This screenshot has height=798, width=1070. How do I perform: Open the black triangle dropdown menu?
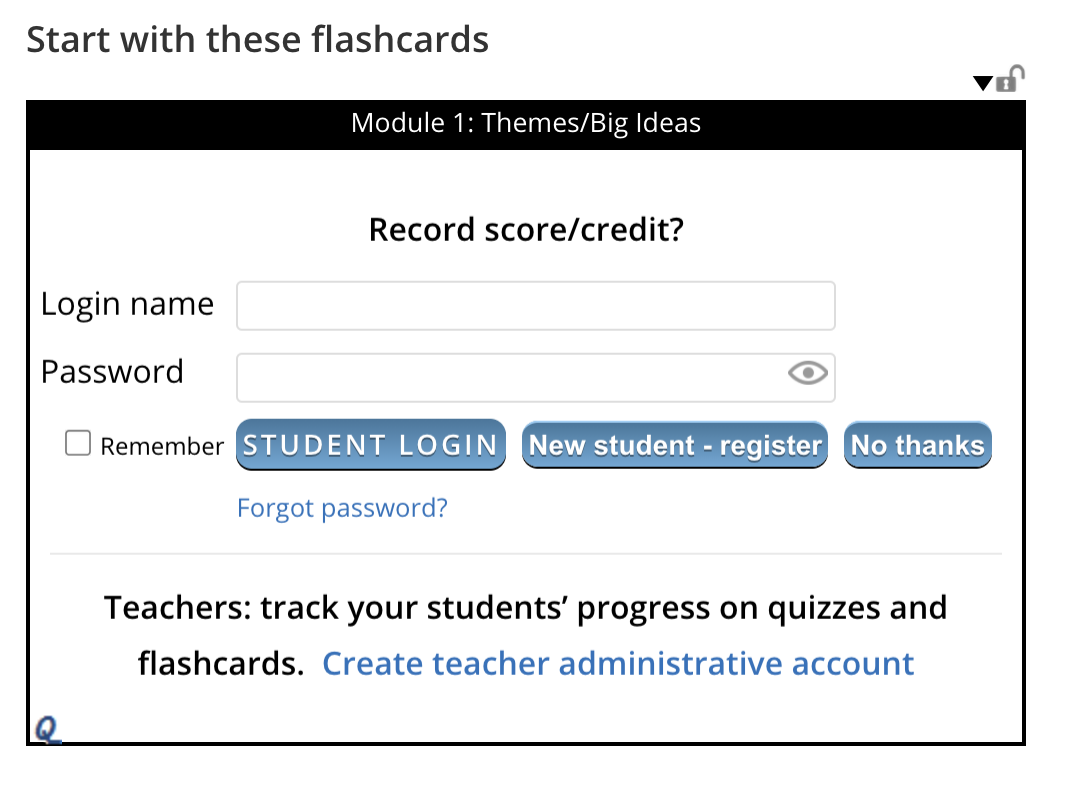pyautogui.click(x=983, y=83)
